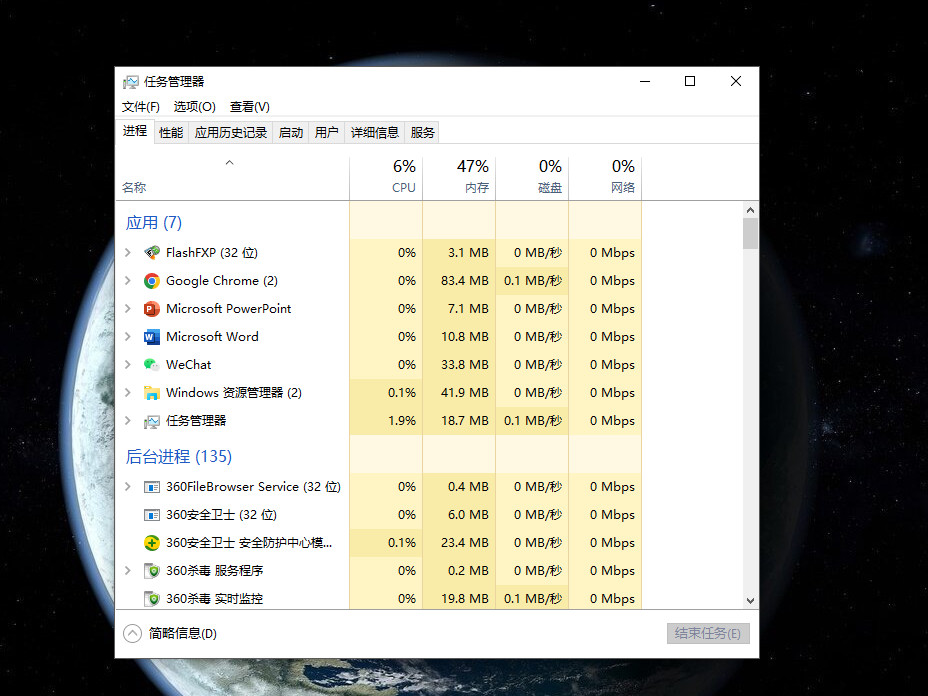928x696 pixels.
Task: Click the Google Chrome icon in process list
Action: tap(152, 281)
